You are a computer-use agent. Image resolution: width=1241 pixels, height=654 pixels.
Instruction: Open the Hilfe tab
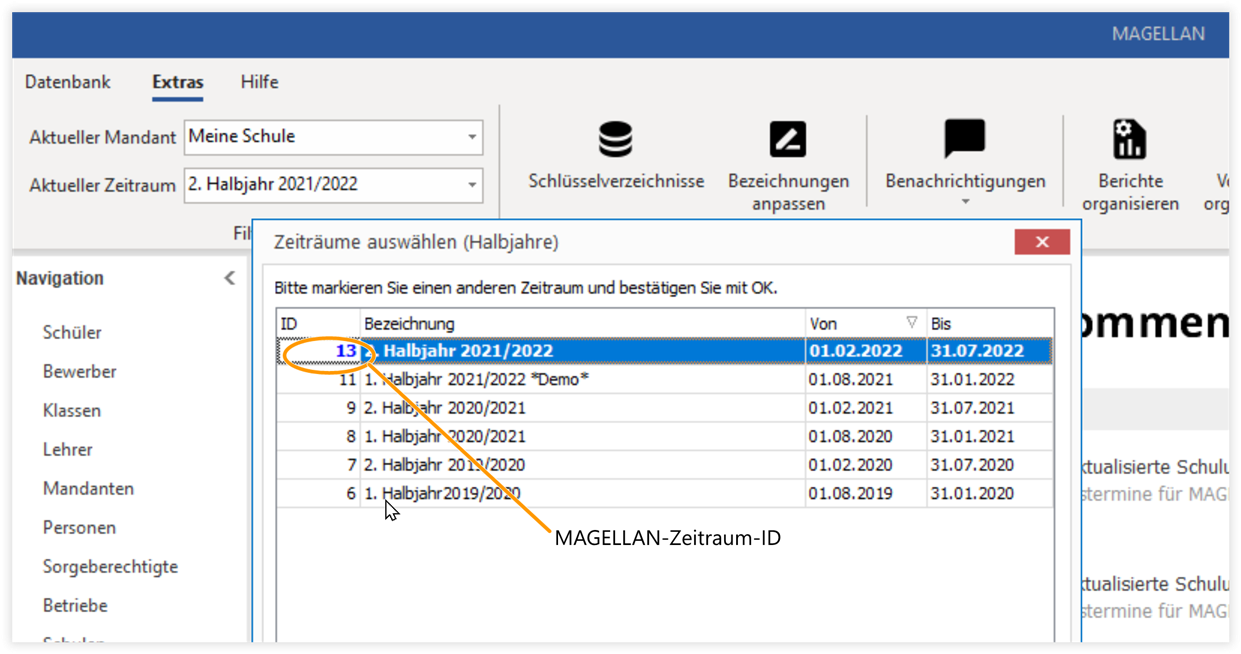260,82
